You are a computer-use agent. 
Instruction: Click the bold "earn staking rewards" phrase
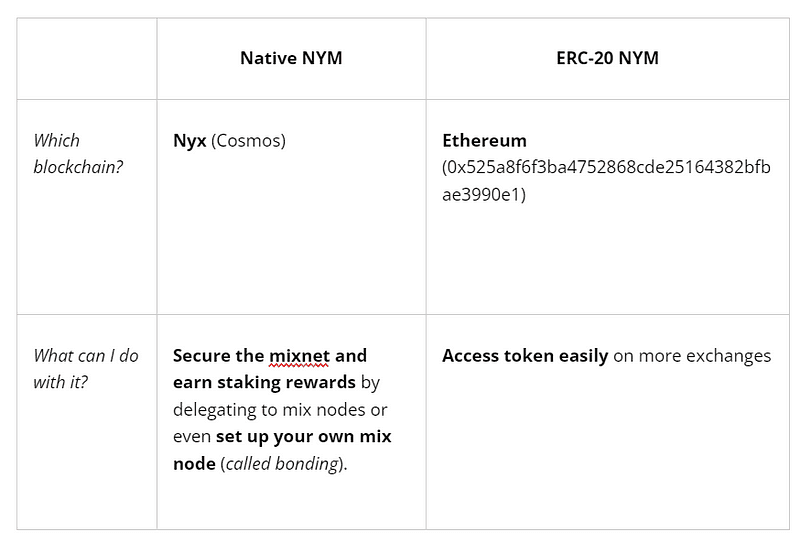coord(264,382)
